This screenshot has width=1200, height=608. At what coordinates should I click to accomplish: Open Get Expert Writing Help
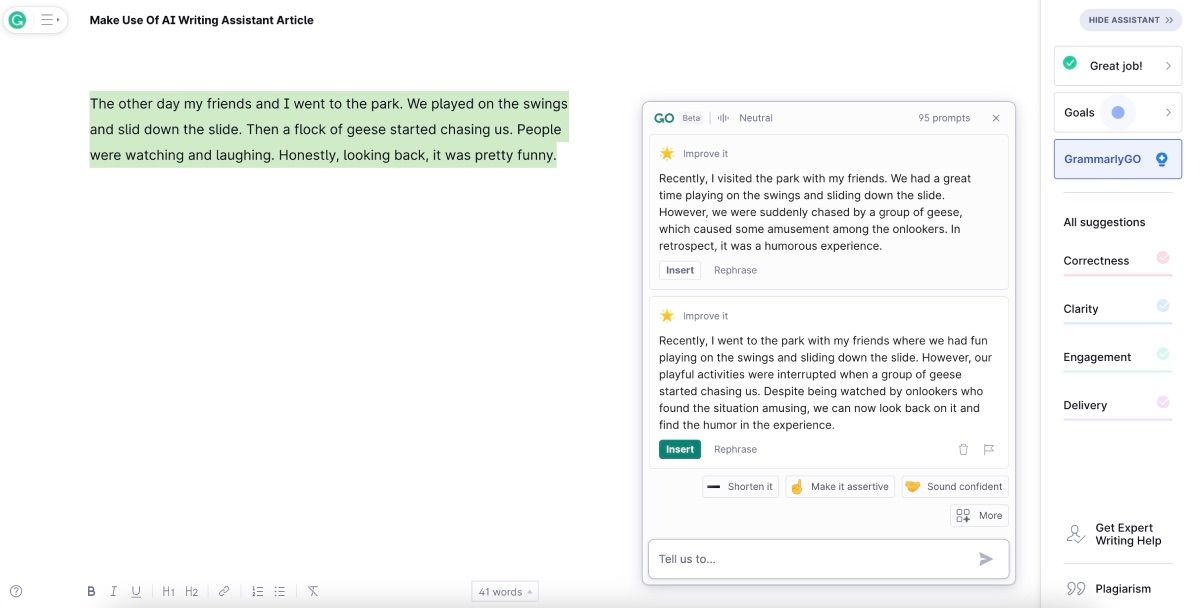point(1114,534)
